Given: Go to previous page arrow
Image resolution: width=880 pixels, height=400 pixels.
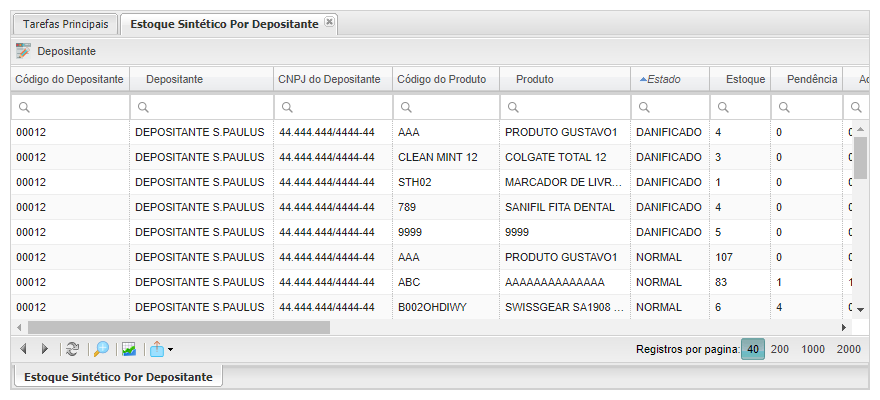Looking at the screenshot, I should pos(24,349).
